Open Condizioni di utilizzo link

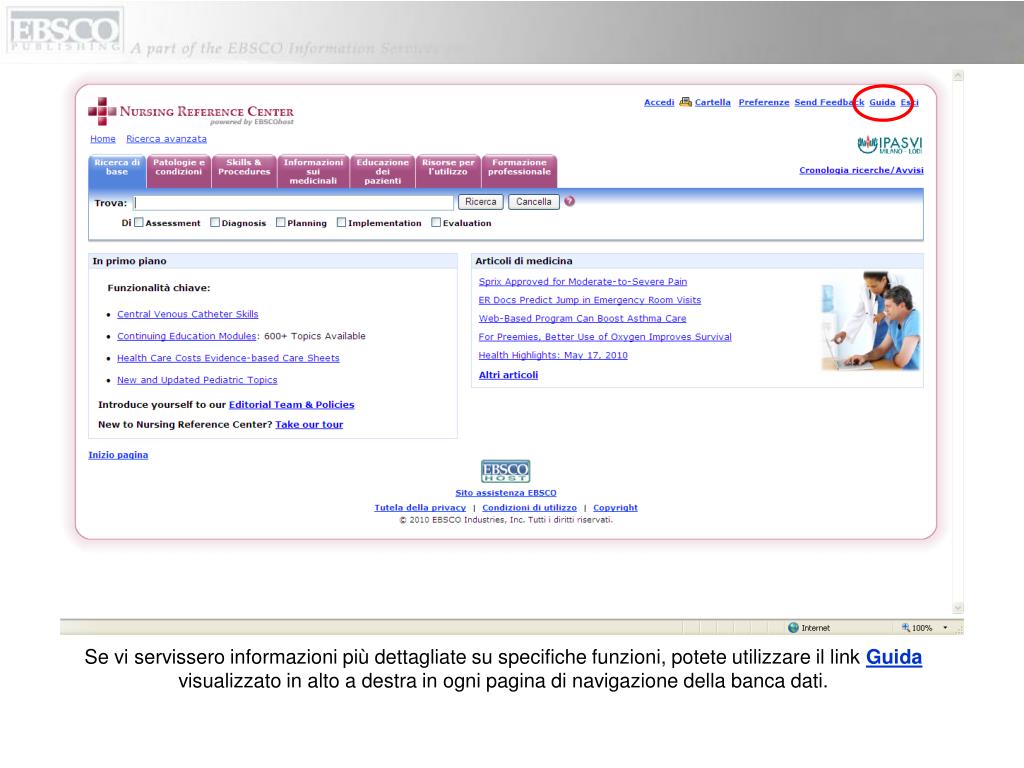pyautogui.click(x=530, y=507)
